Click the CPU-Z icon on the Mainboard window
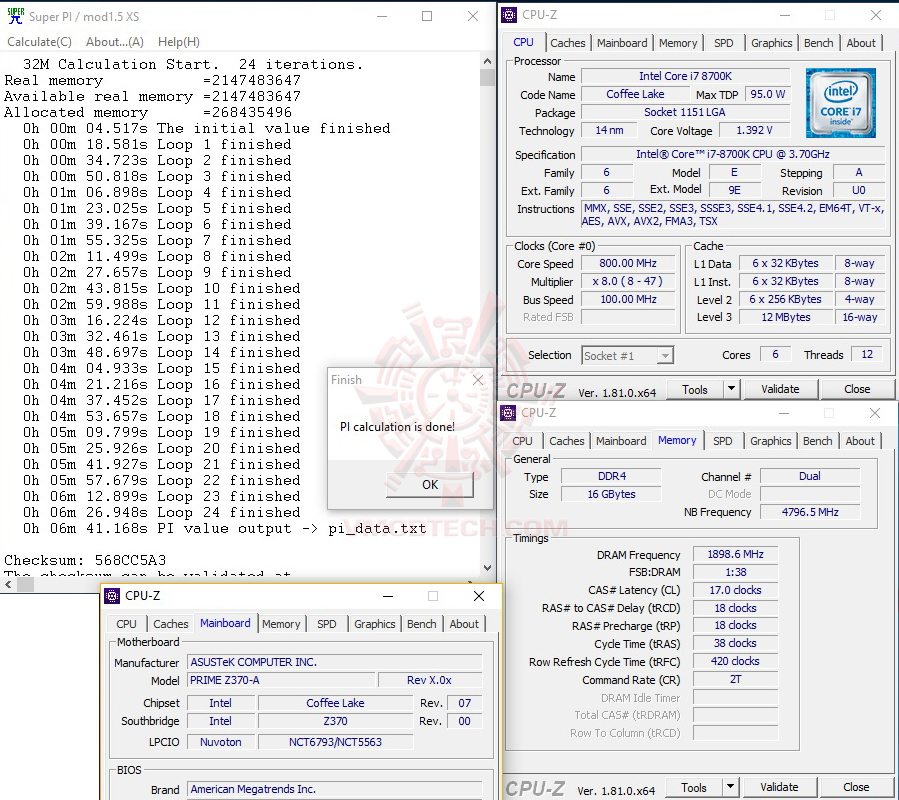Screen dimensions: 899x800 pos(110,595)
